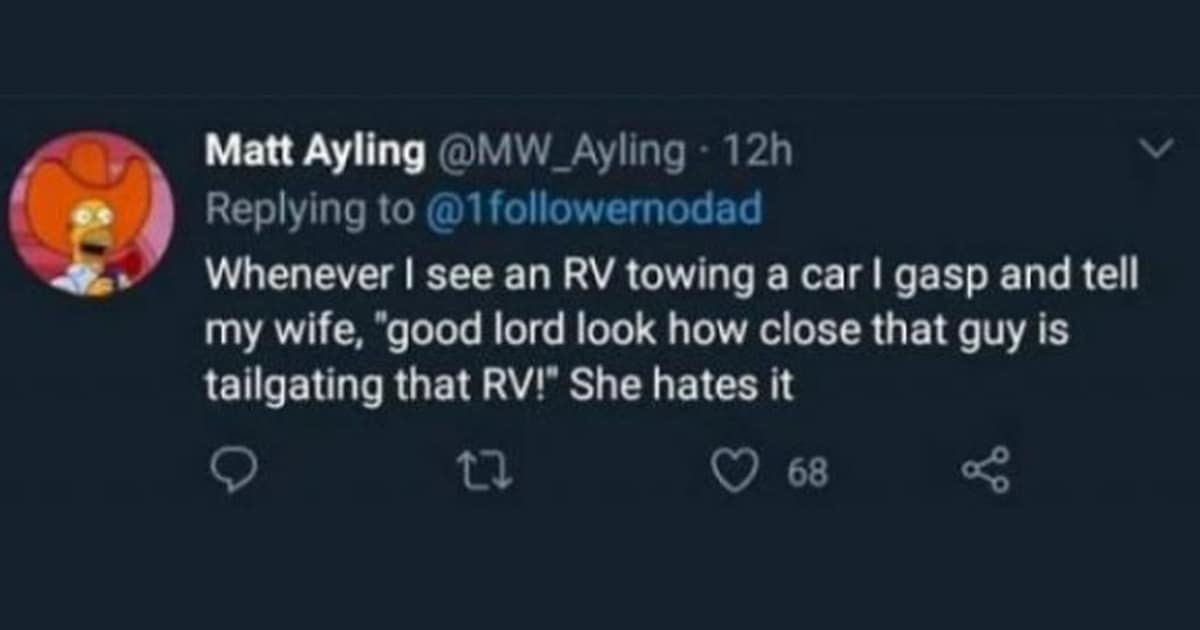Viewport: 1200px width, 630px height.
Task: Share the tweet via share icon
Action: coord(985,471)
